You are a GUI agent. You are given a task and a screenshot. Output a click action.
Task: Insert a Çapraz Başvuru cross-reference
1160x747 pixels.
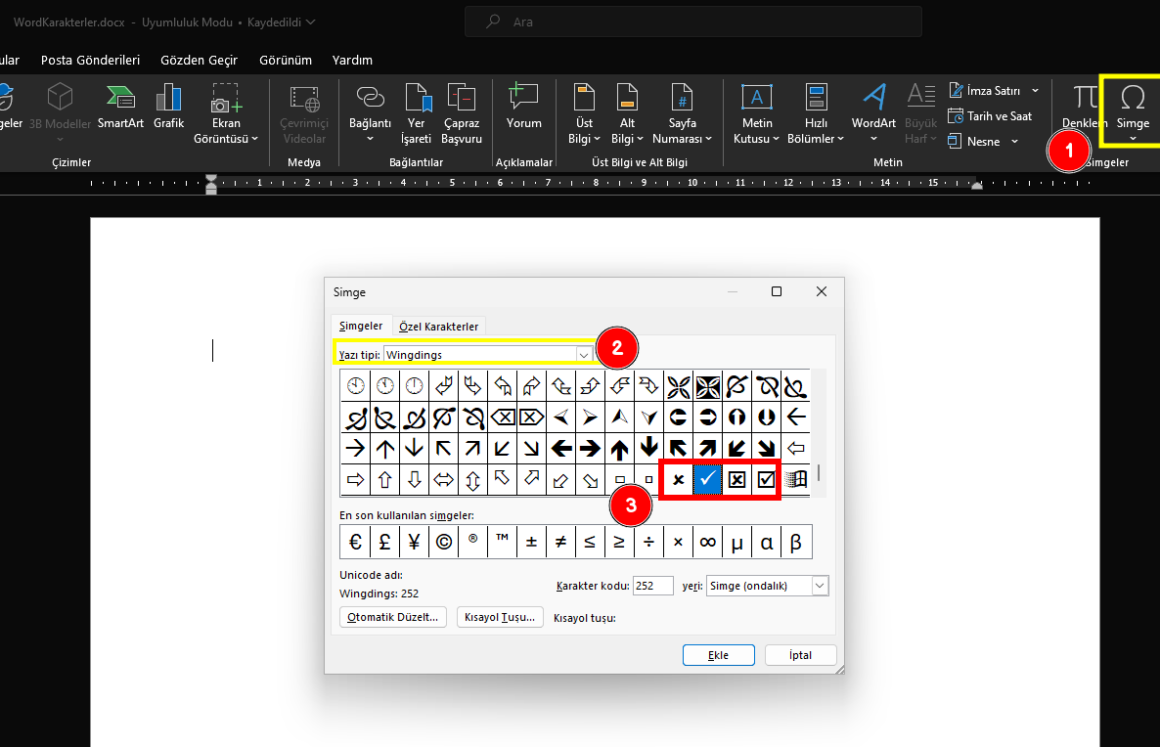462,114
